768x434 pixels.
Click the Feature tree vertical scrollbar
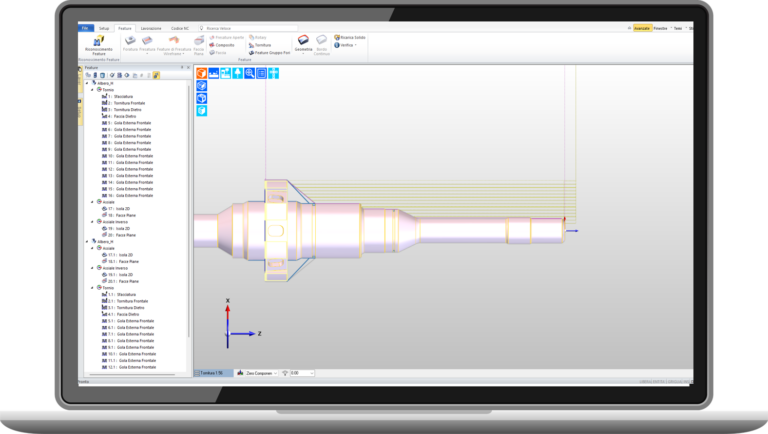click(189, 211)
